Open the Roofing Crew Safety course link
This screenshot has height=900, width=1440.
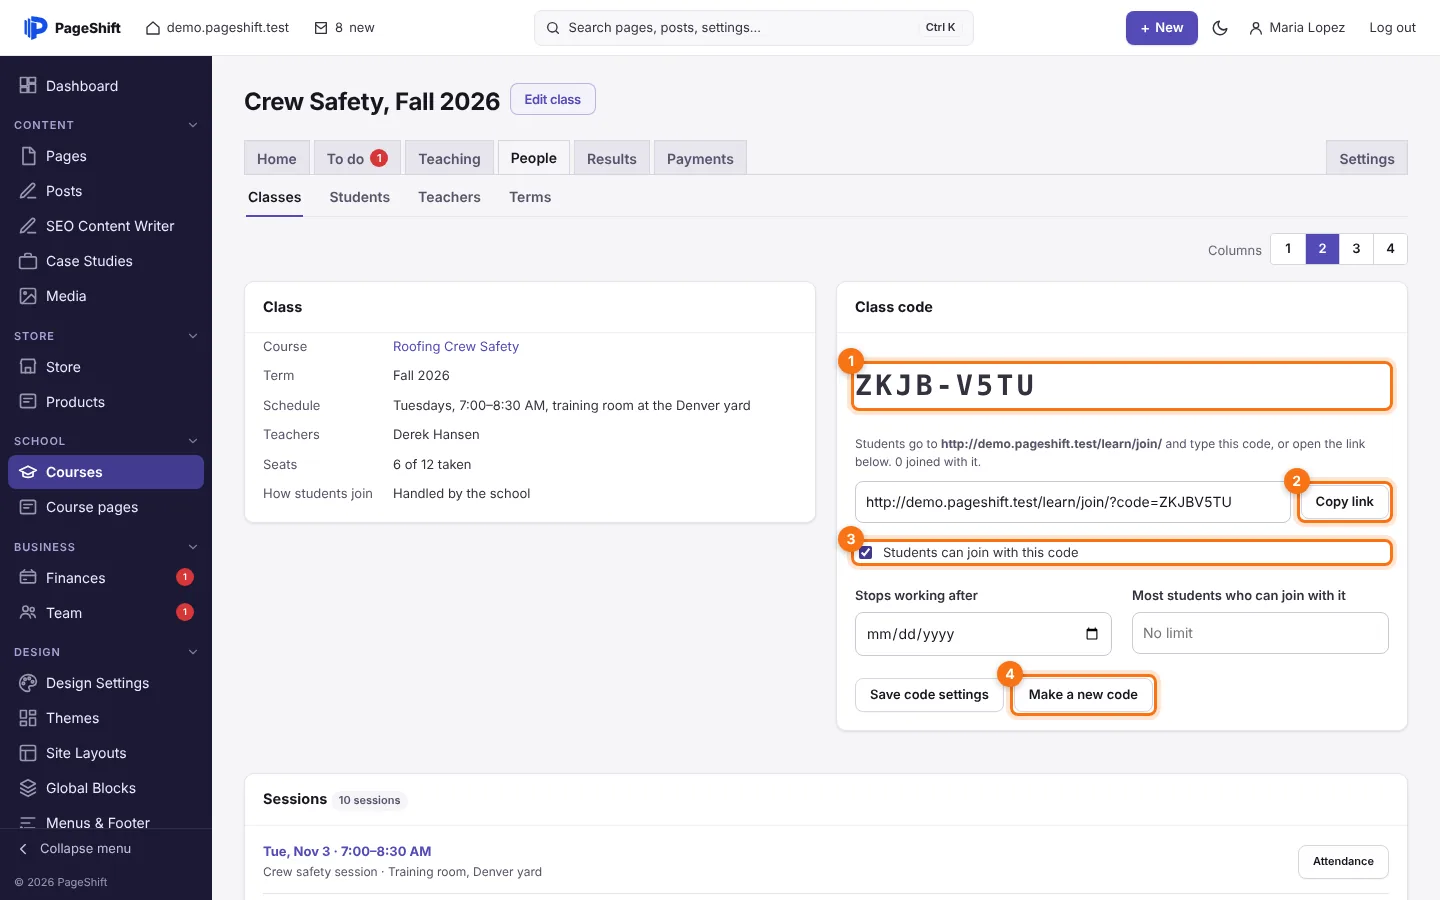pos(456,347)
